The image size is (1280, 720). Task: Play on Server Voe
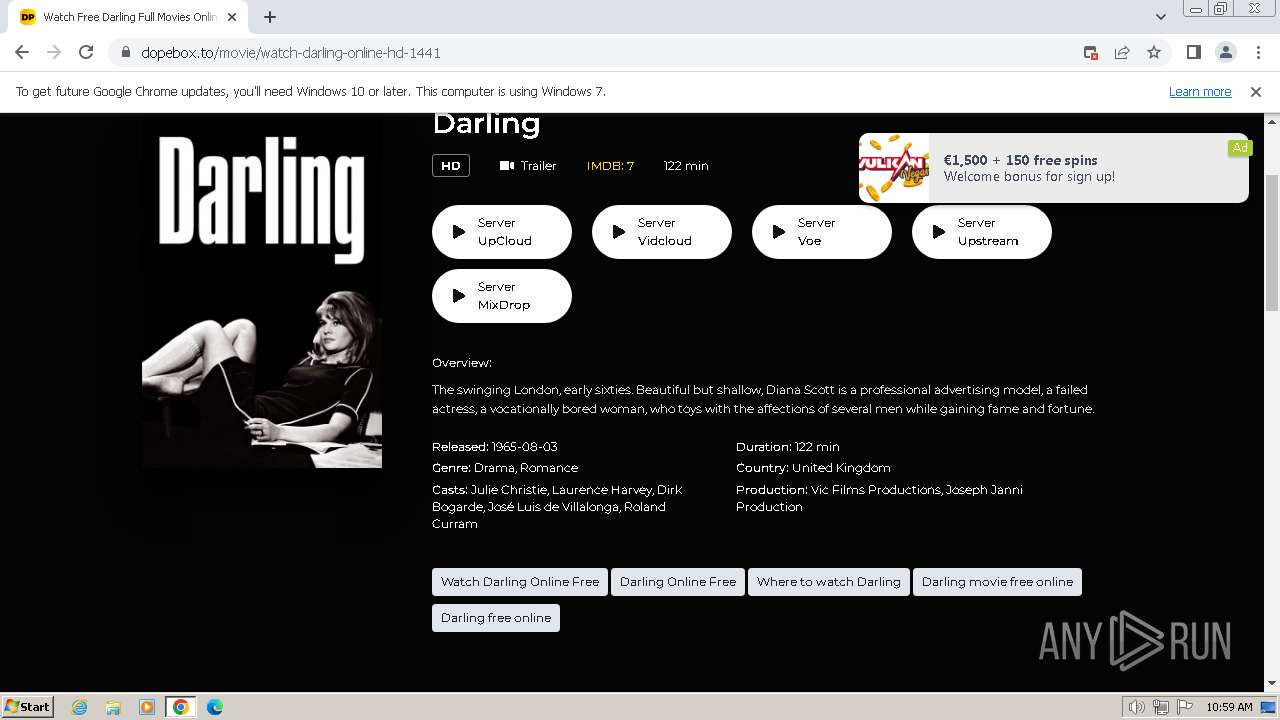tap(822, 232)
